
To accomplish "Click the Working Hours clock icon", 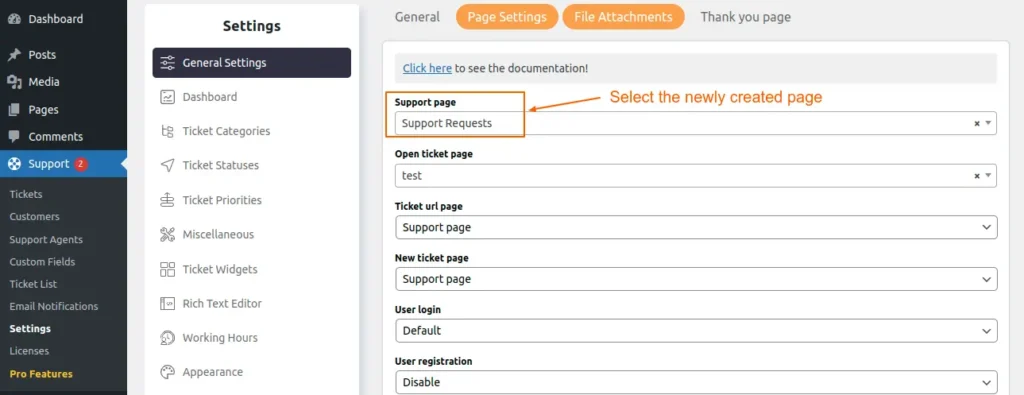I will [x=168, y=338].
